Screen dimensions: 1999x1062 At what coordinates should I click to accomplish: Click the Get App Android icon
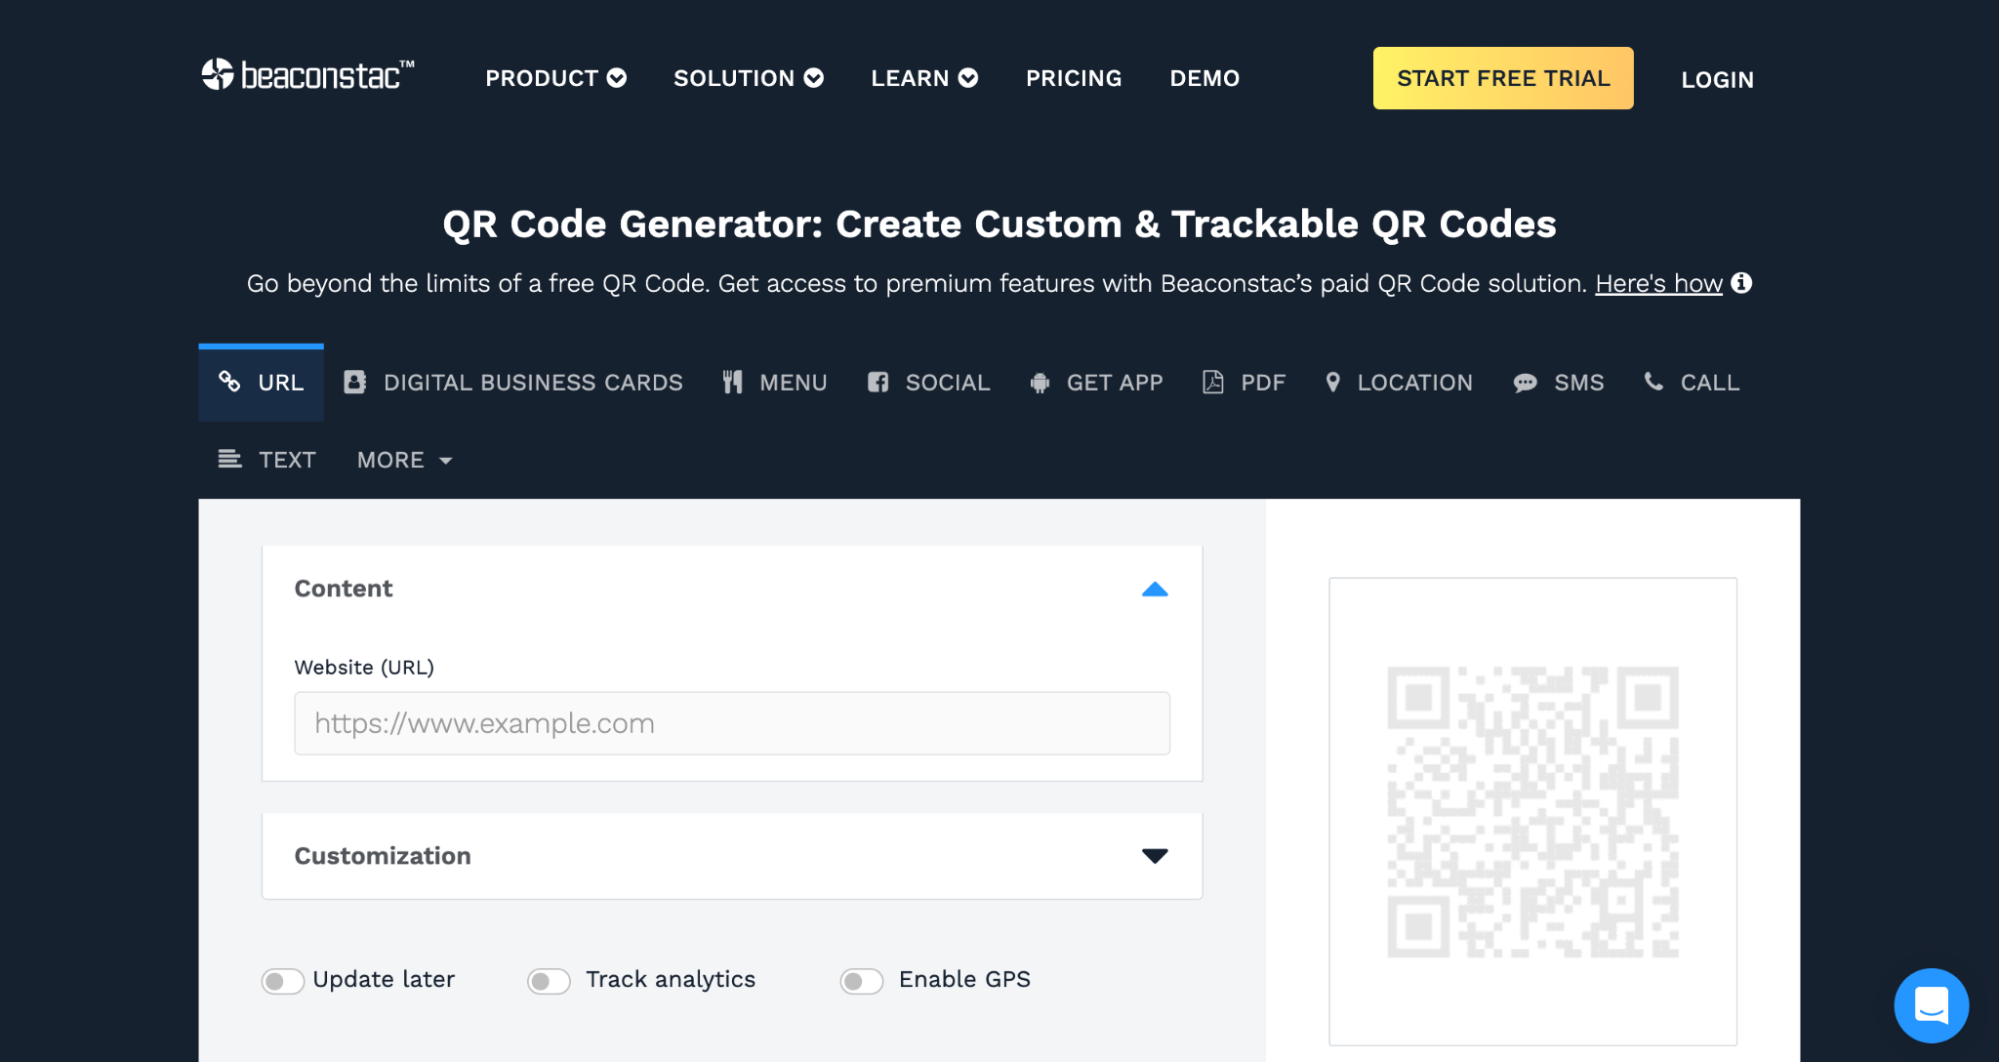click(x=1040, y=383)
